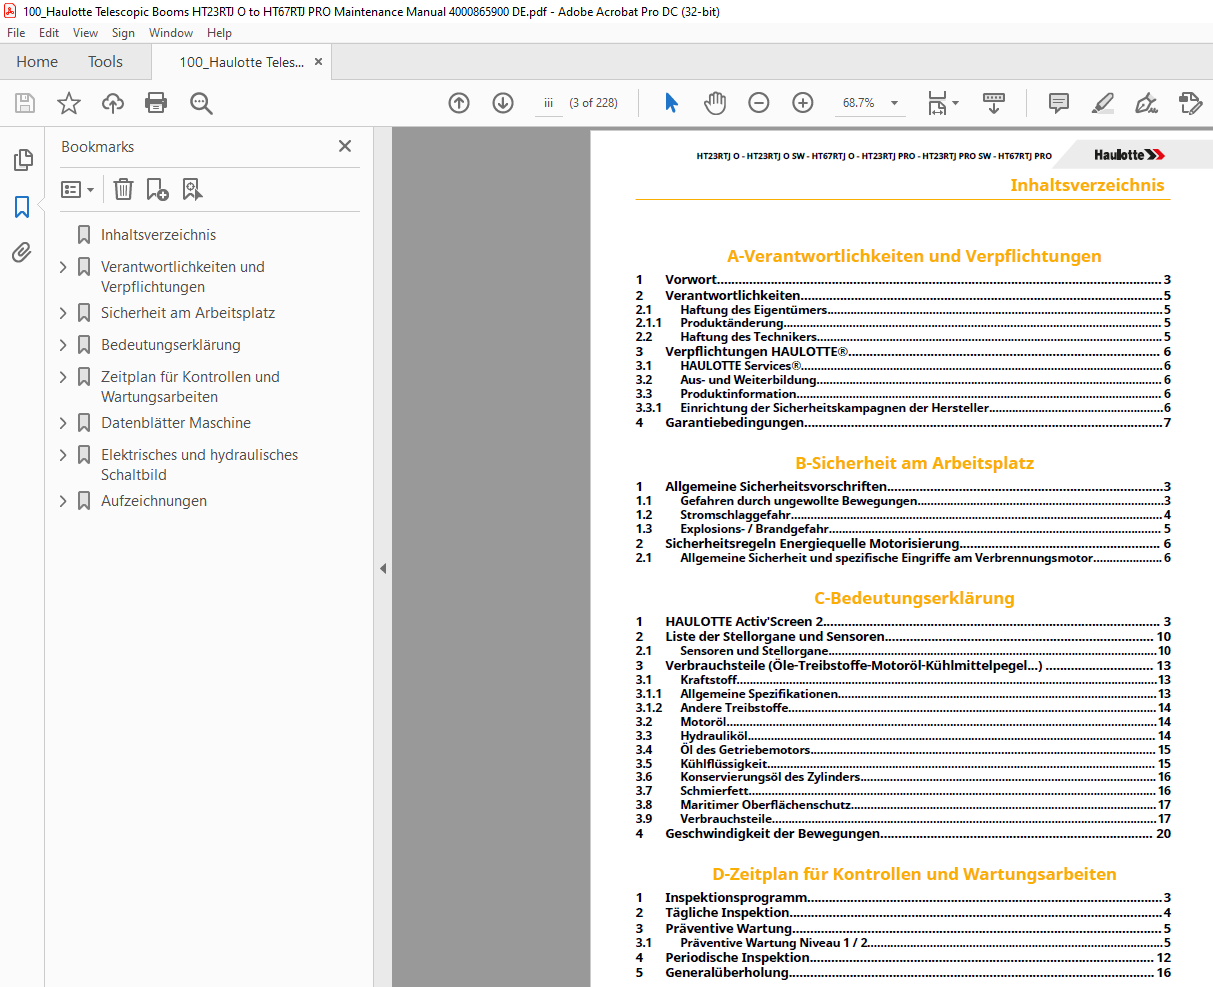Expand Aufzeichnungen bookmark chevron

63,501
